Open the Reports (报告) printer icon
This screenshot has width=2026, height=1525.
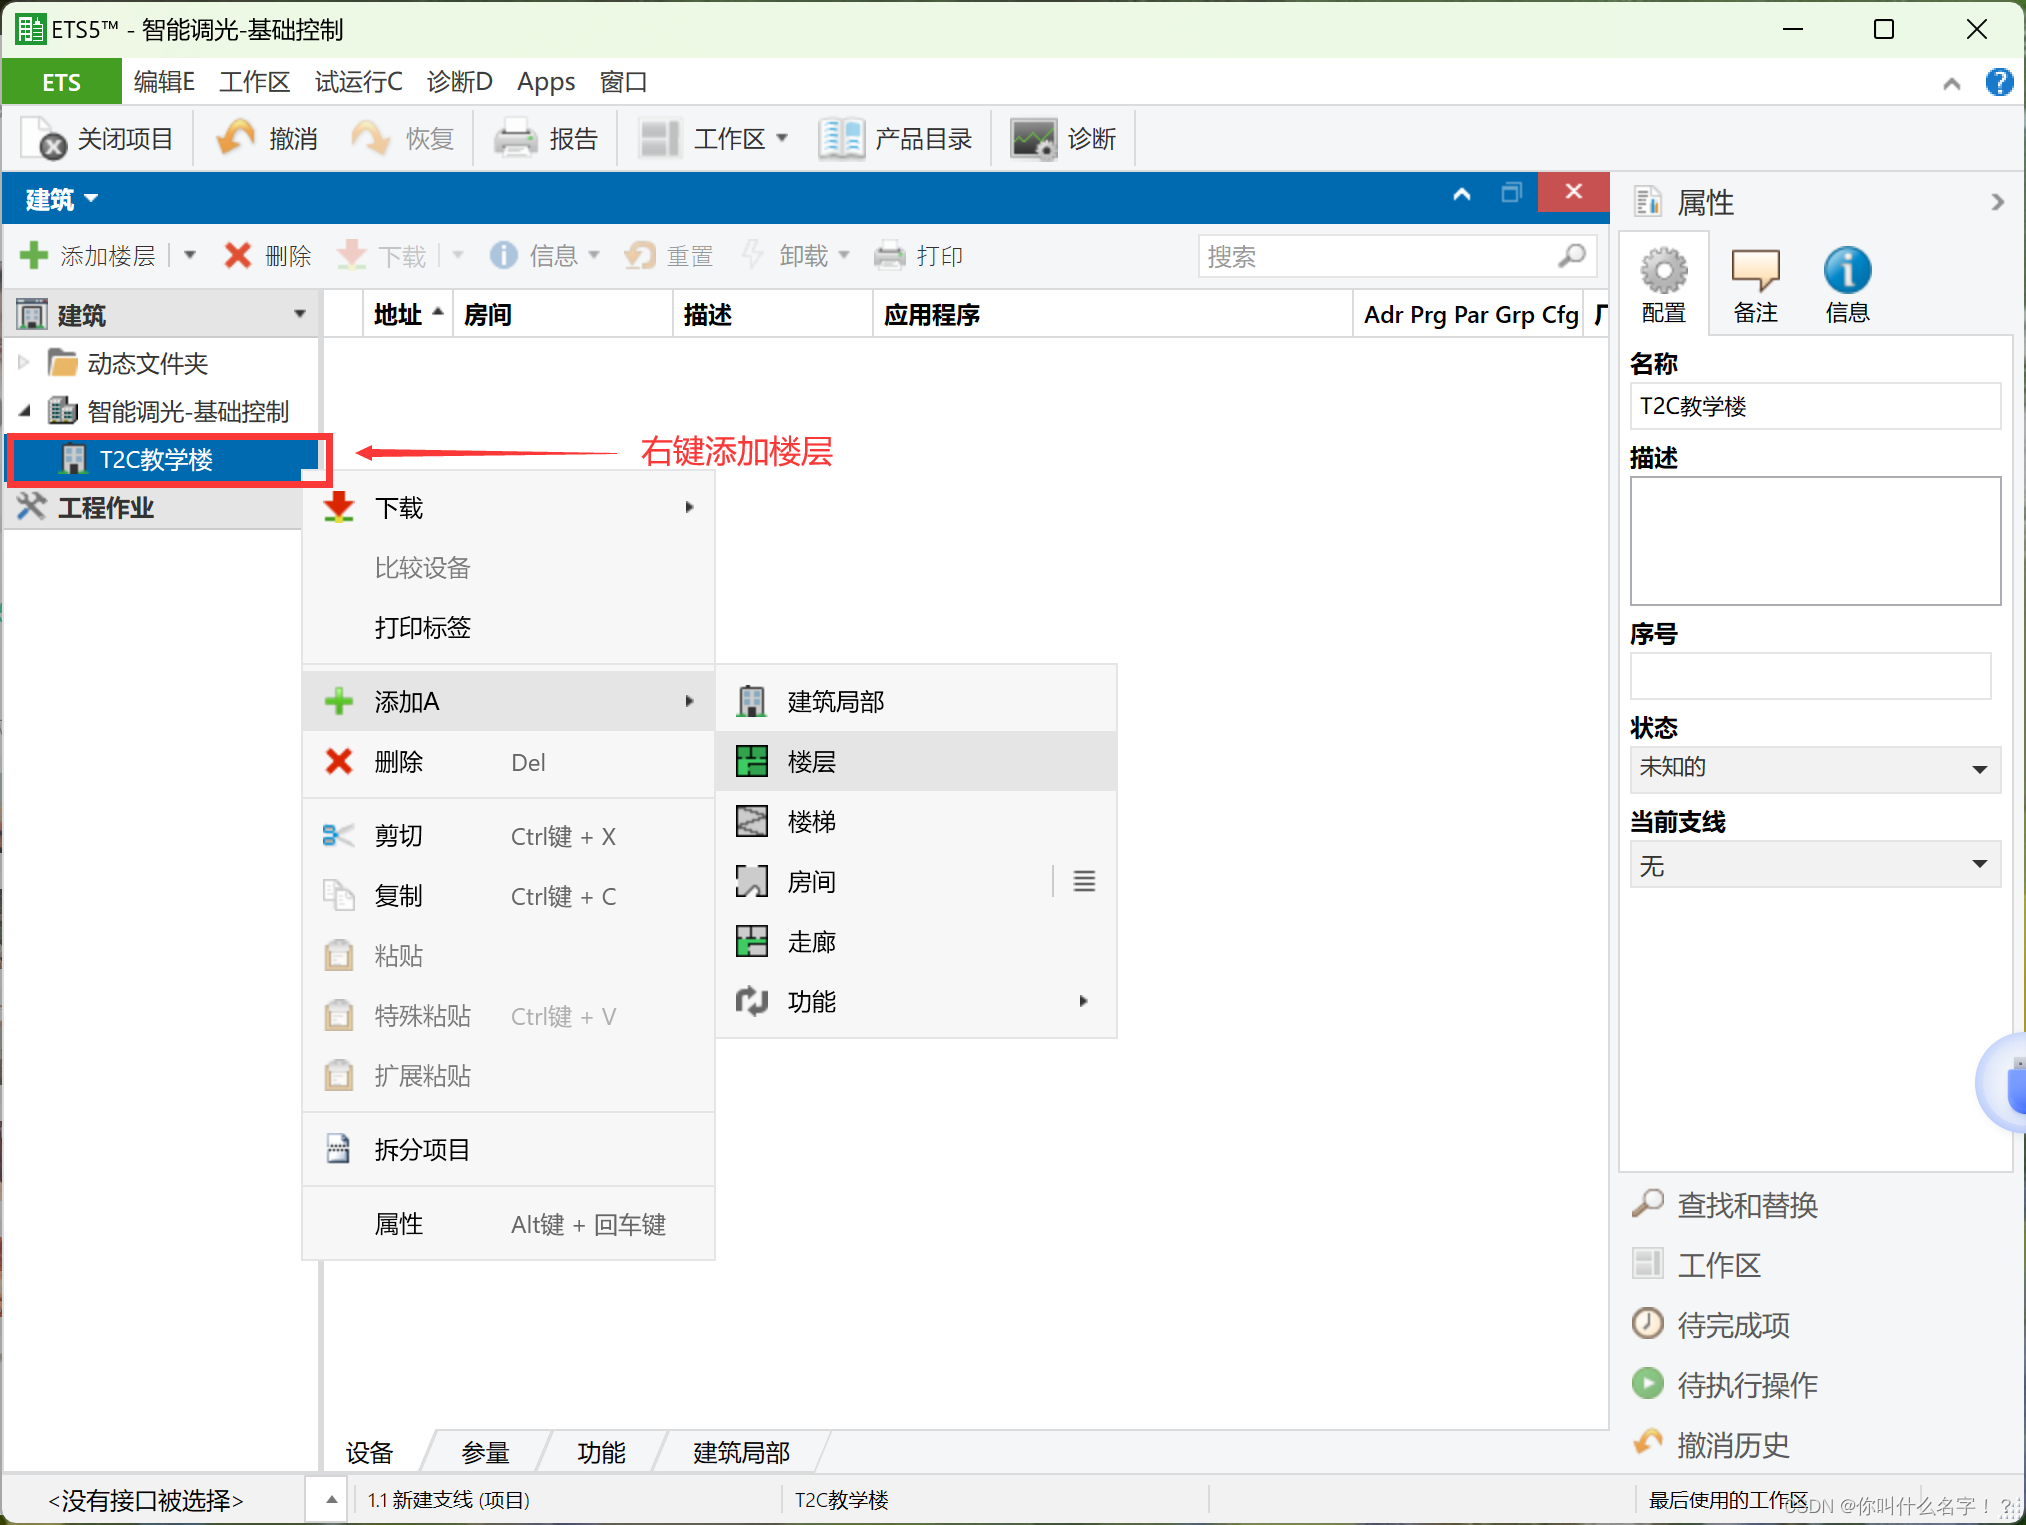(516, 138)
